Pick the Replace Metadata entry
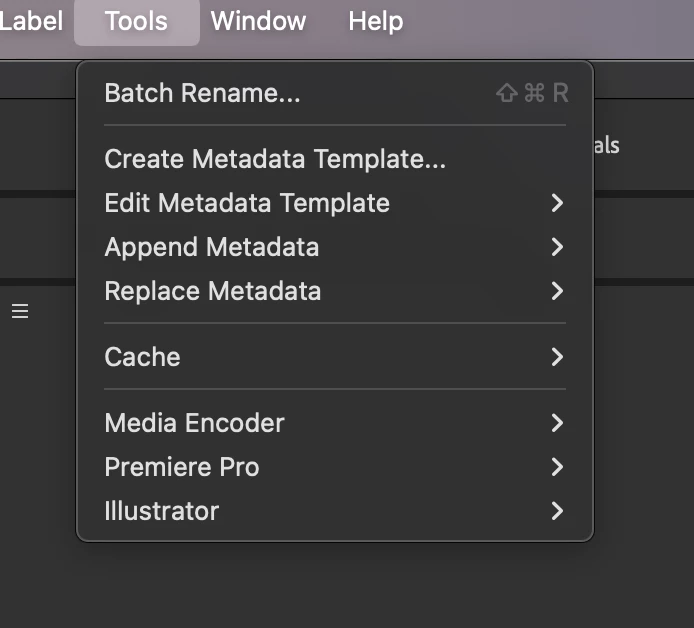This screenshot has height=628, width=694. click(213, 291)
